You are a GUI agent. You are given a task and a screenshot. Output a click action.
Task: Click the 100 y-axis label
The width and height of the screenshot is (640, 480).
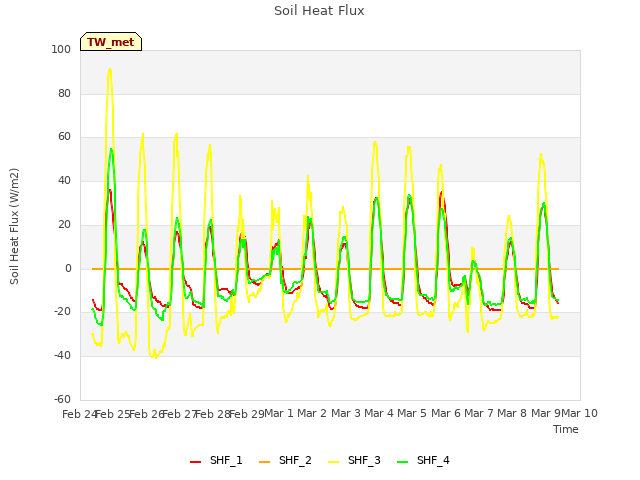click(x=61, y=49)
